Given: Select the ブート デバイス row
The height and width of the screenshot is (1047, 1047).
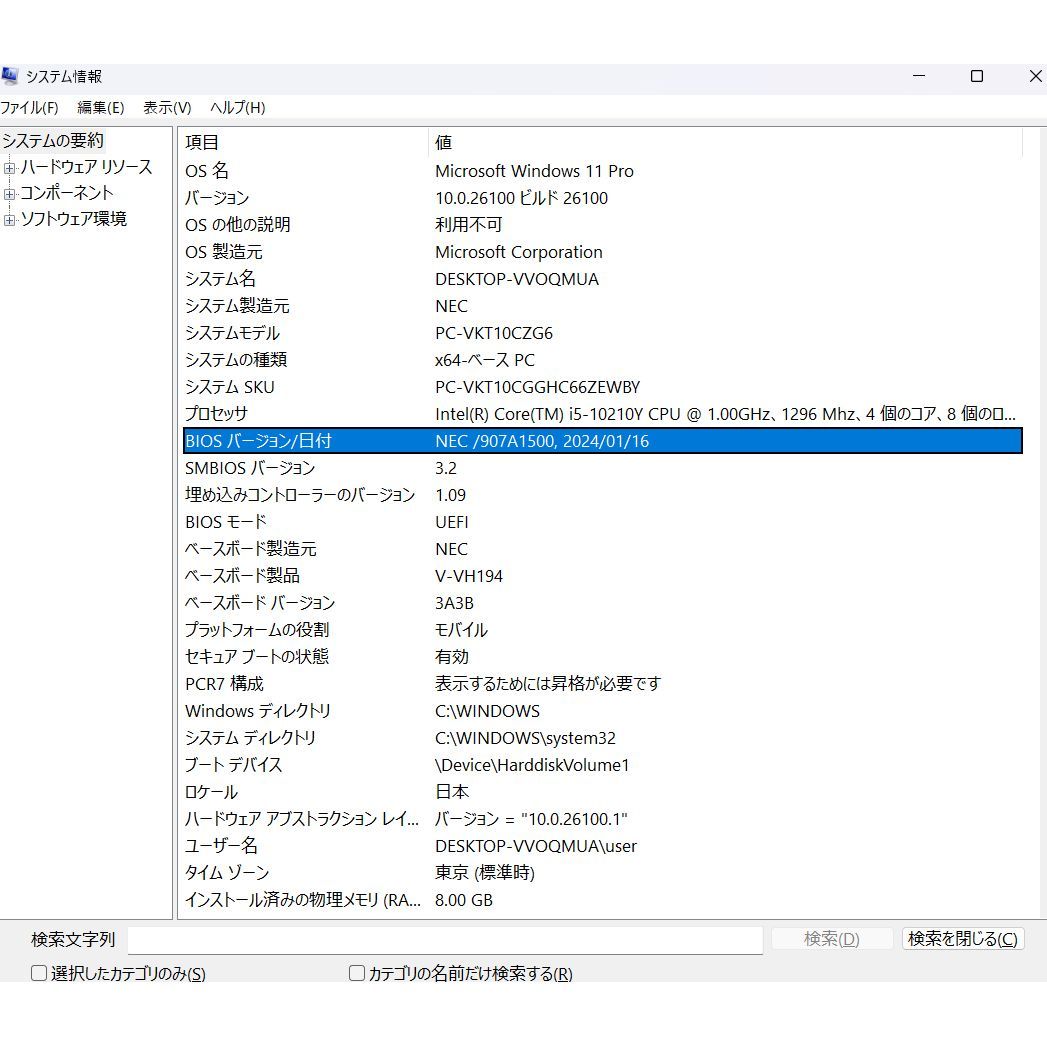Looking at the screenshot, I should click(602, 765).
